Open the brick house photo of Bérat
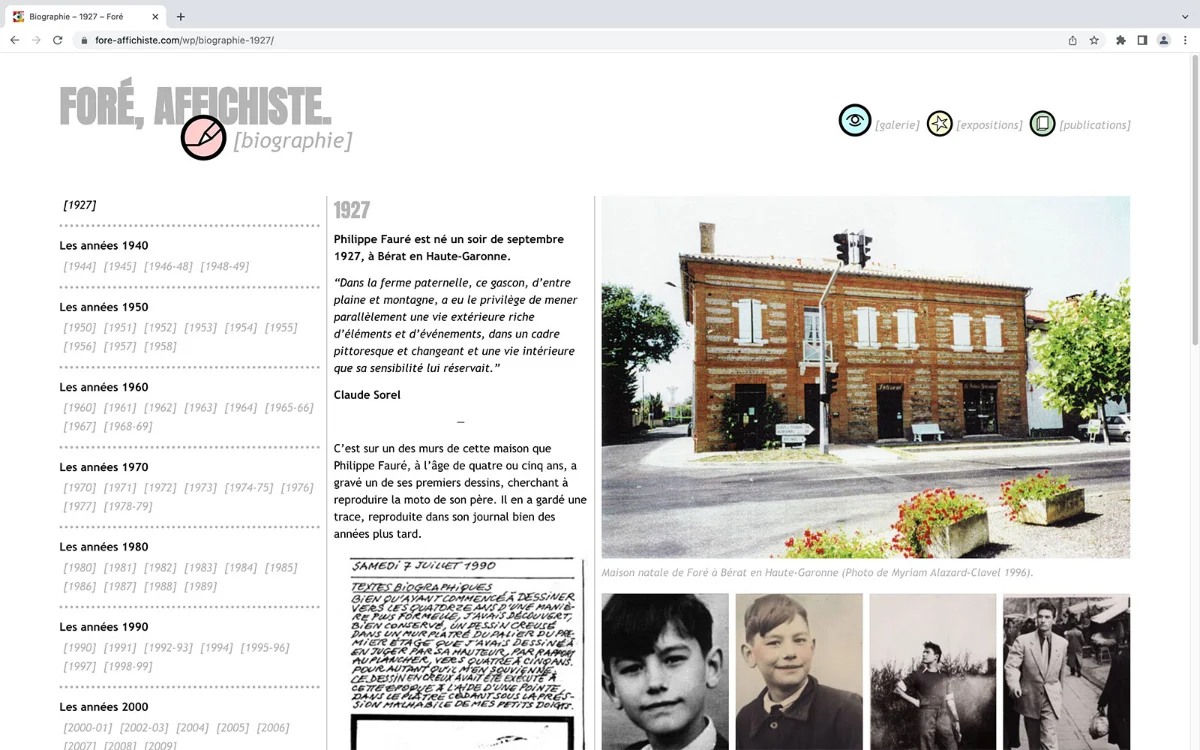 865,376
